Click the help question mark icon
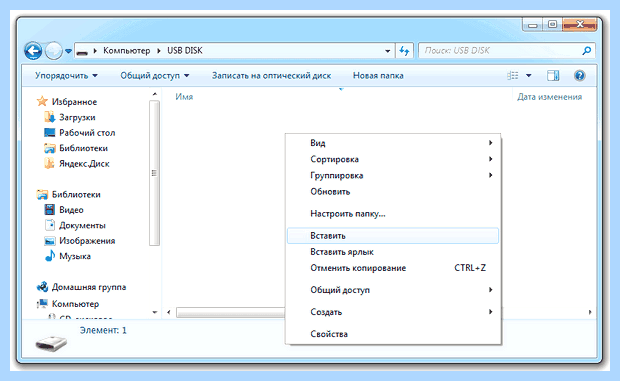Viewport: 620px width, 381px height. [579, 75]
